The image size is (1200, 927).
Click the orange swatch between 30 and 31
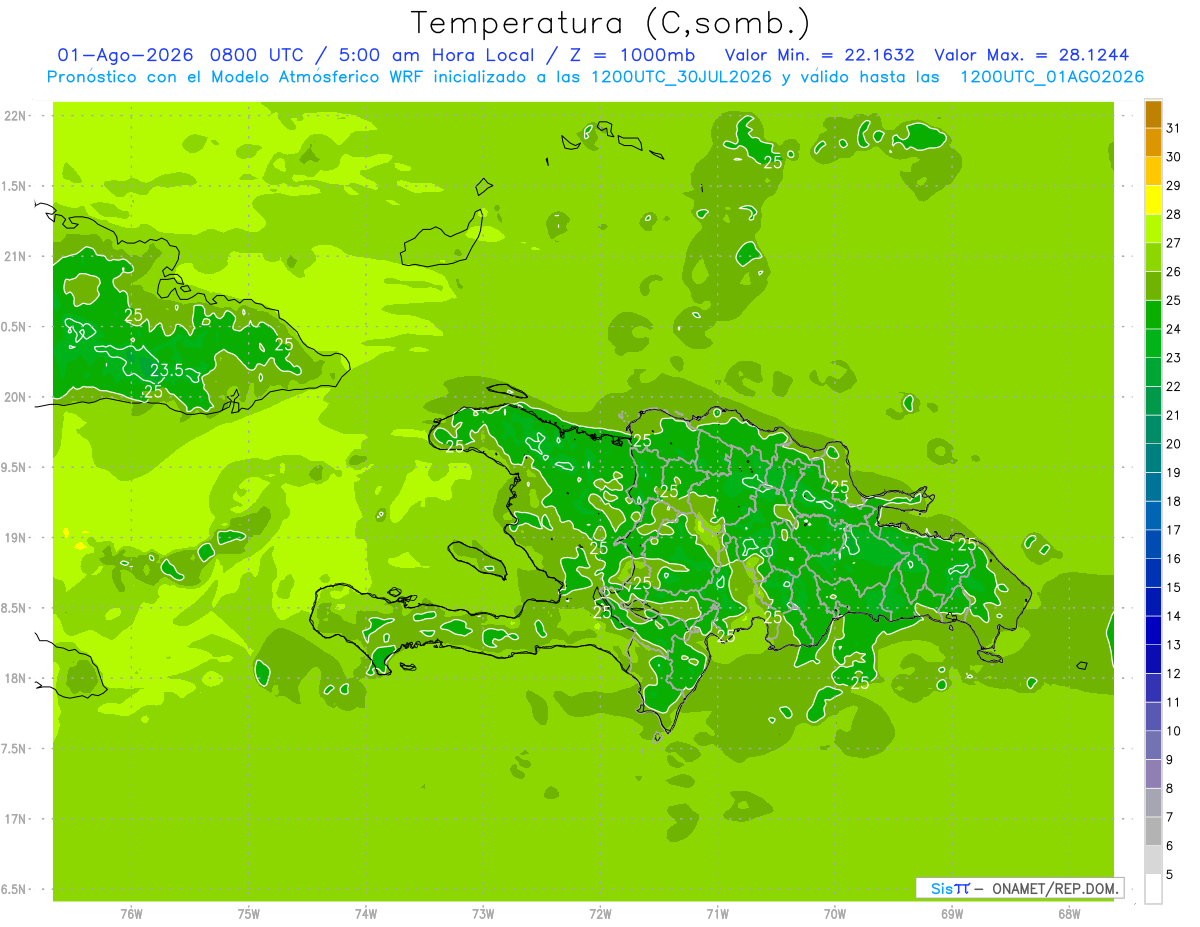[x=1153, y=142]
